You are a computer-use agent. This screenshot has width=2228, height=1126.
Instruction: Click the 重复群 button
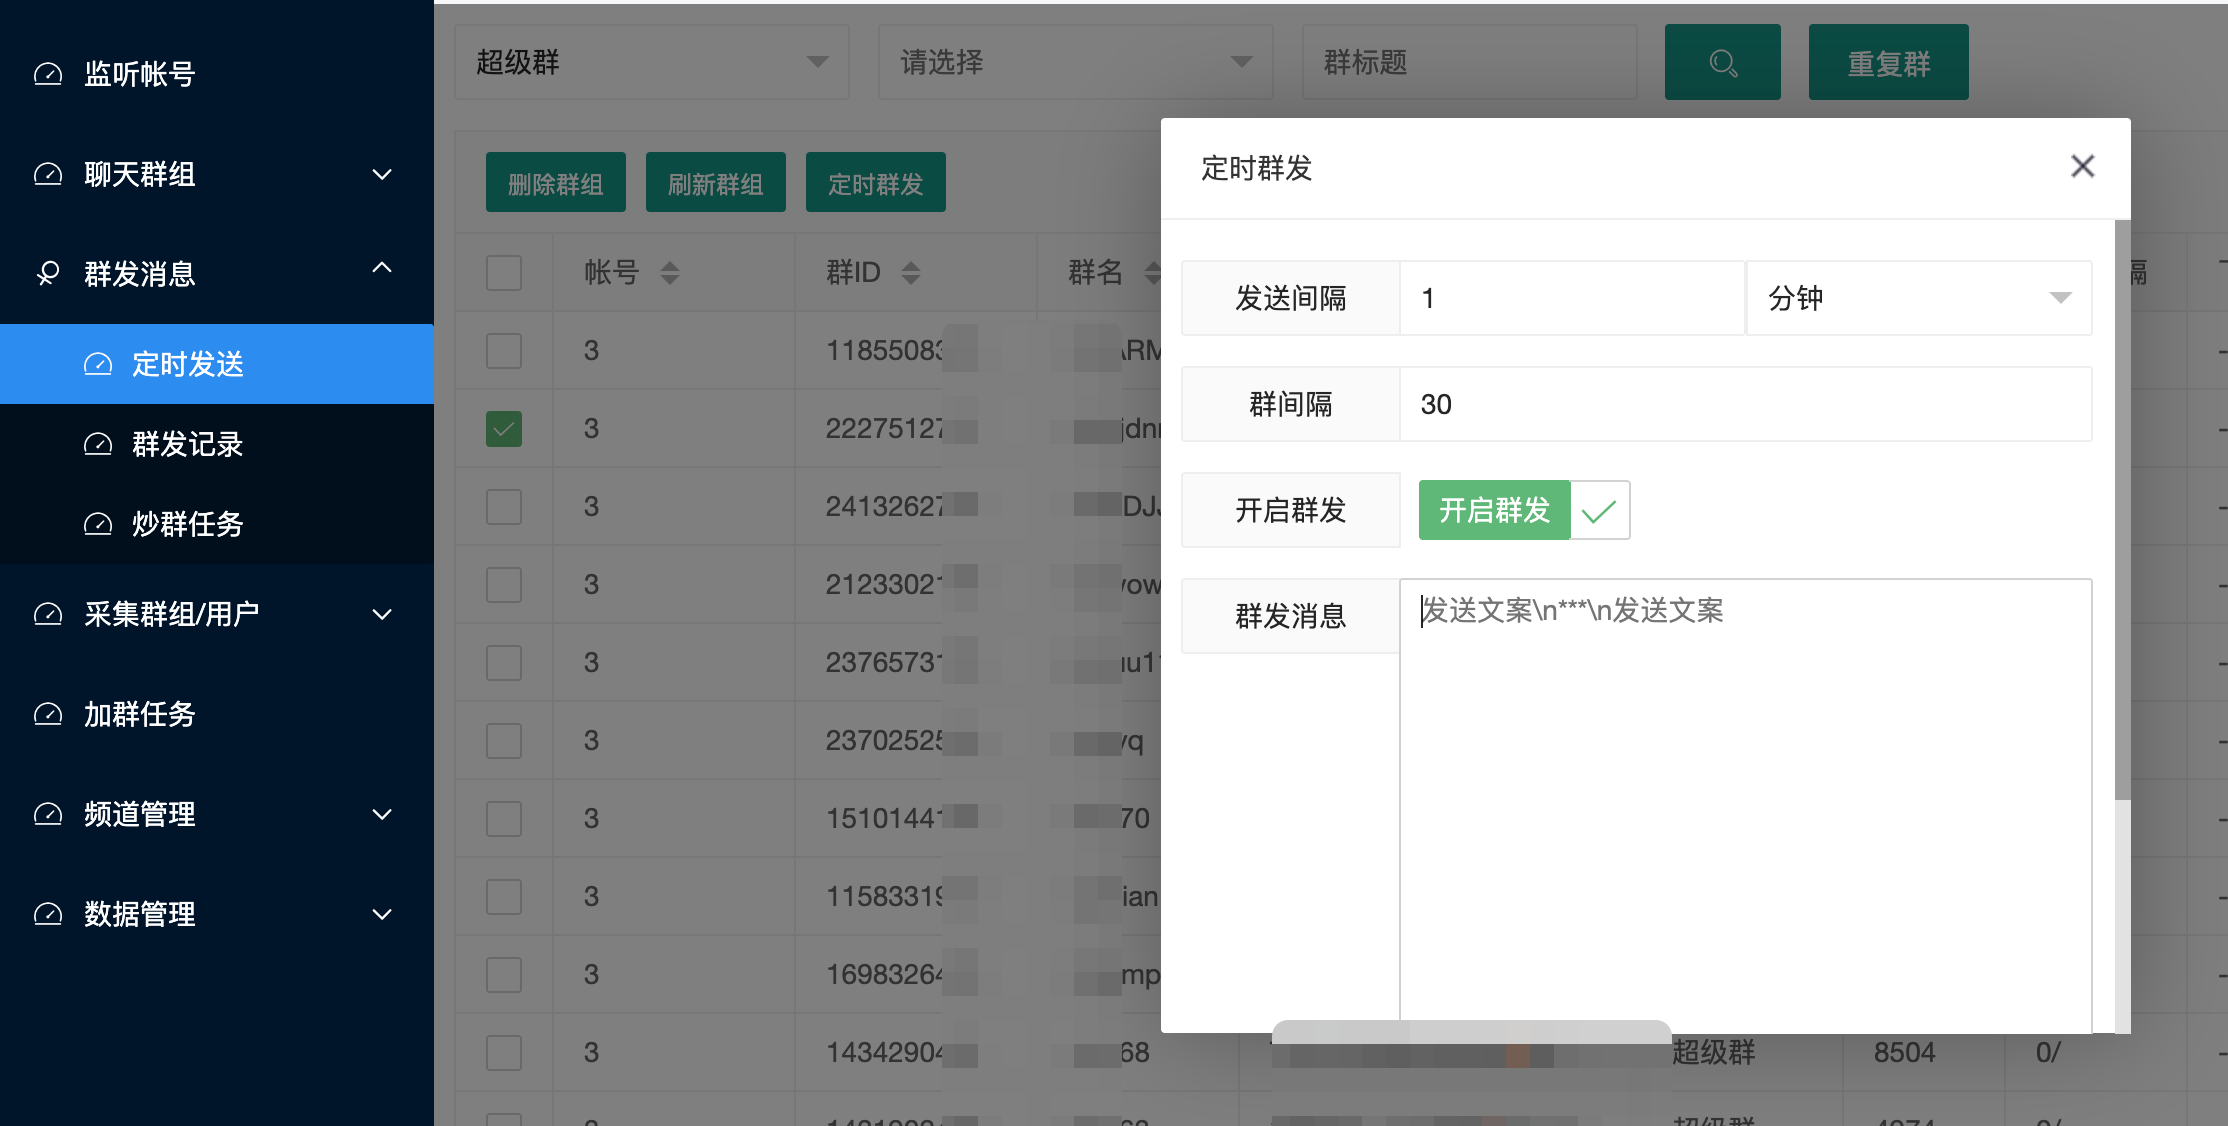point(1888,62)
